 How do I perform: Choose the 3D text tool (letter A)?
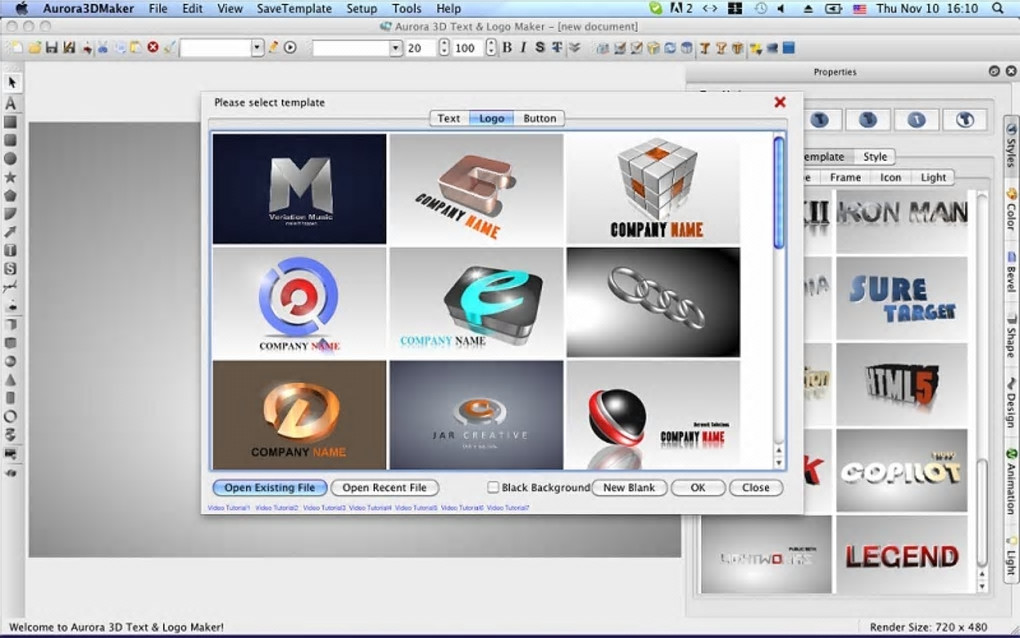(x=11, y=103)
